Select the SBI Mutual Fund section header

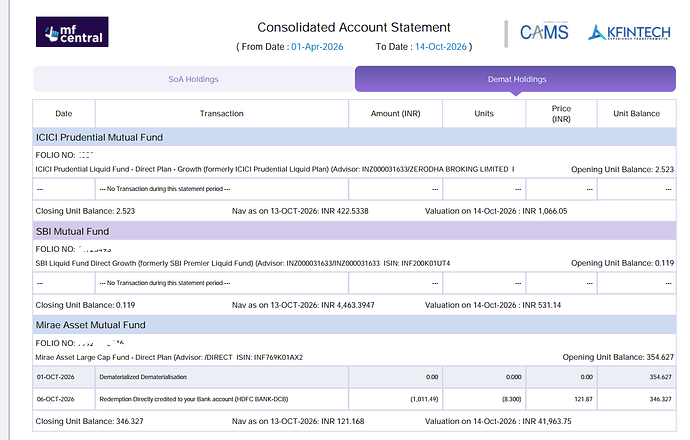[x=354, y=231]
